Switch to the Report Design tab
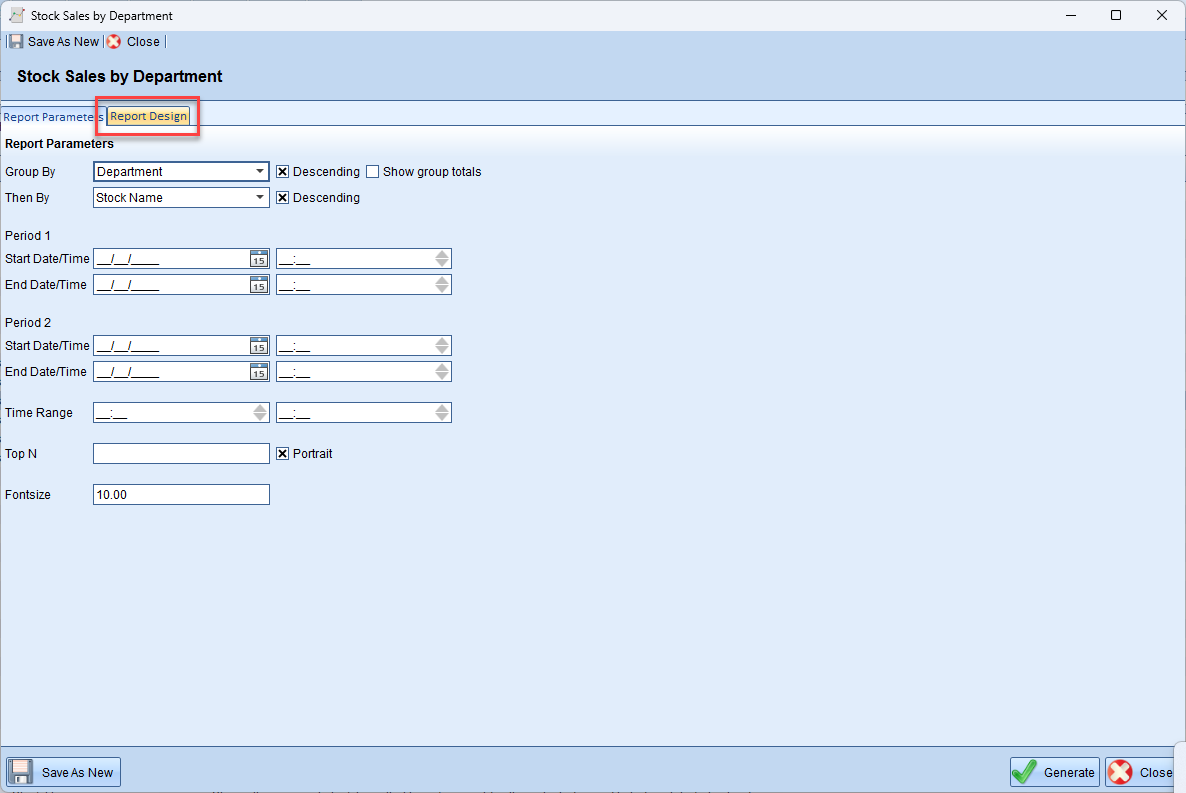The width and height of the screenshot is (1186, 793). coord(148,117)
